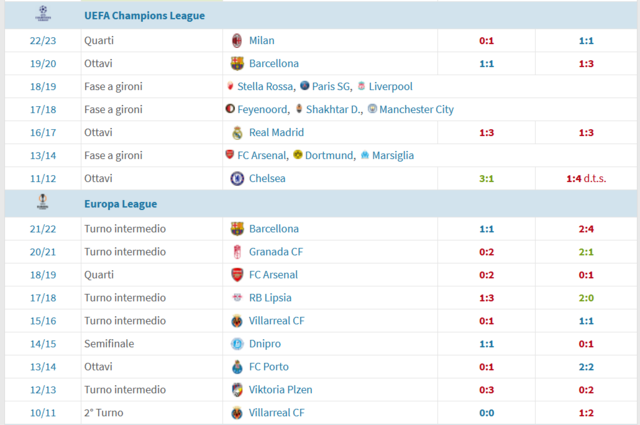Open the Dortmund team link
The height and width of the screenshot is (425, 640).
pos(329,156)
